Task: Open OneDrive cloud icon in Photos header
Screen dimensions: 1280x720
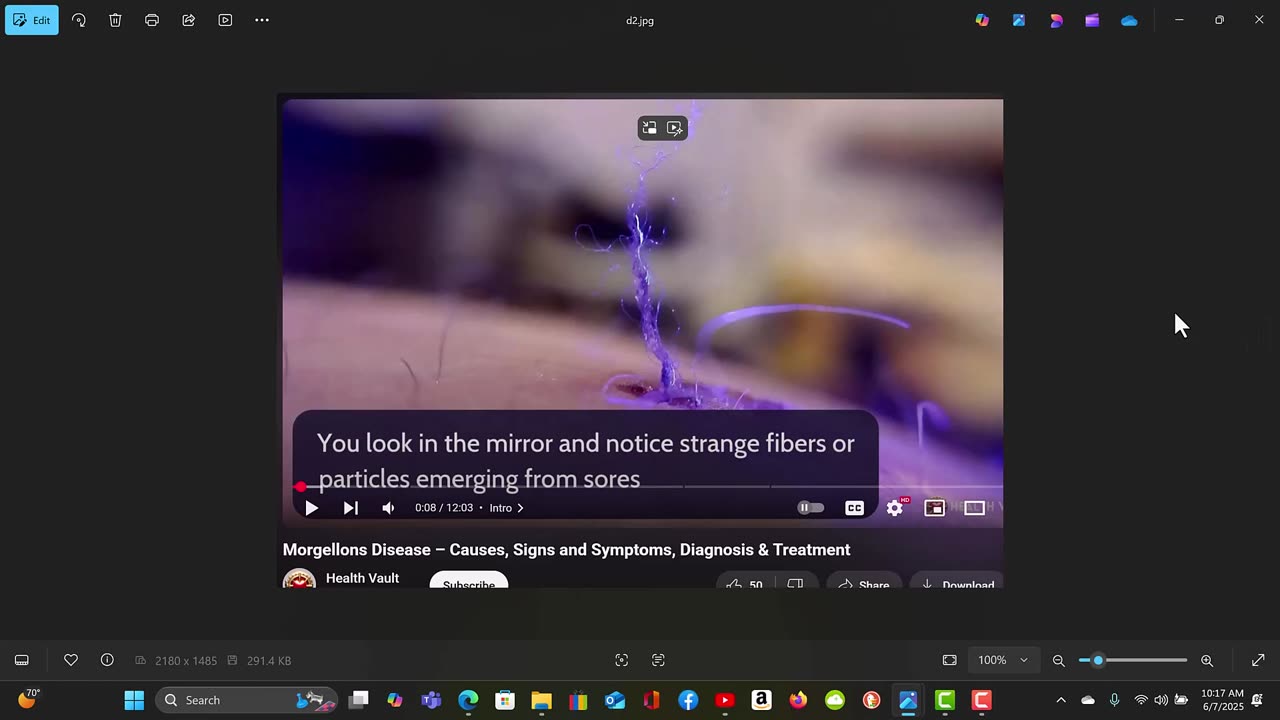Action: click(1129, 20)
